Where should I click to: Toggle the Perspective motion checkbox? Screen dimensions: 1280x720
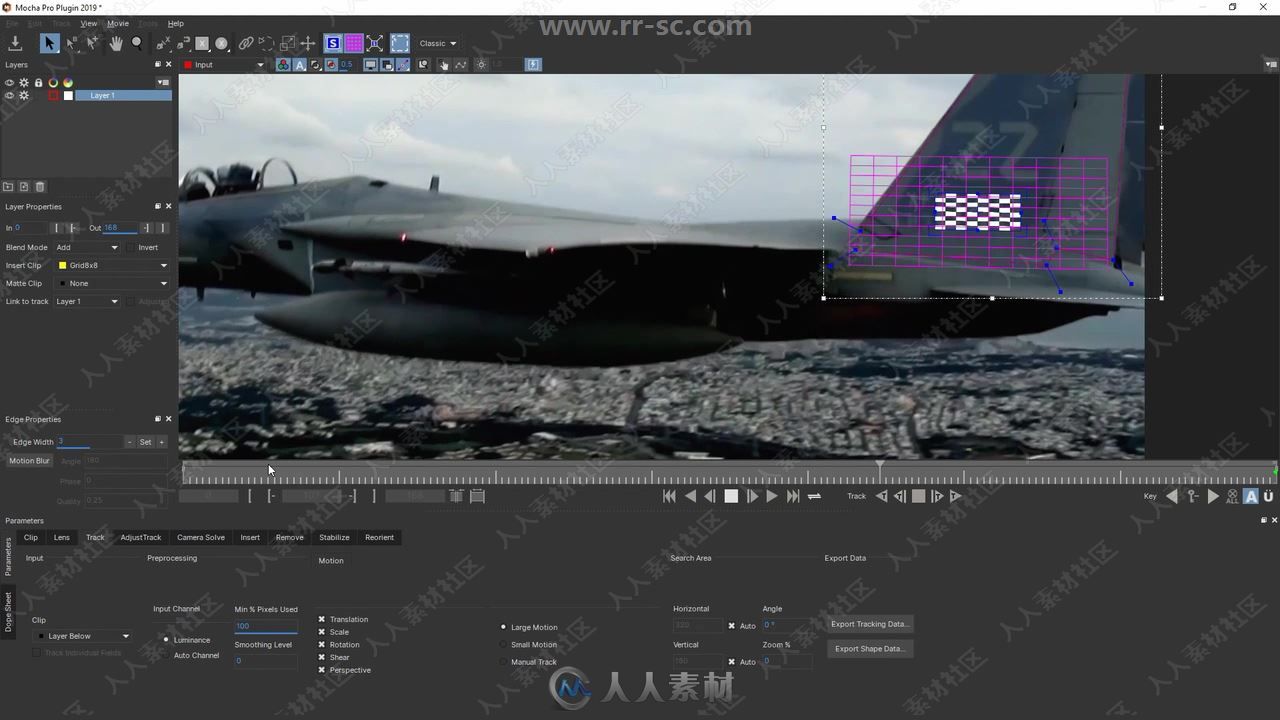pyautogui.click(x=322, y=670)
